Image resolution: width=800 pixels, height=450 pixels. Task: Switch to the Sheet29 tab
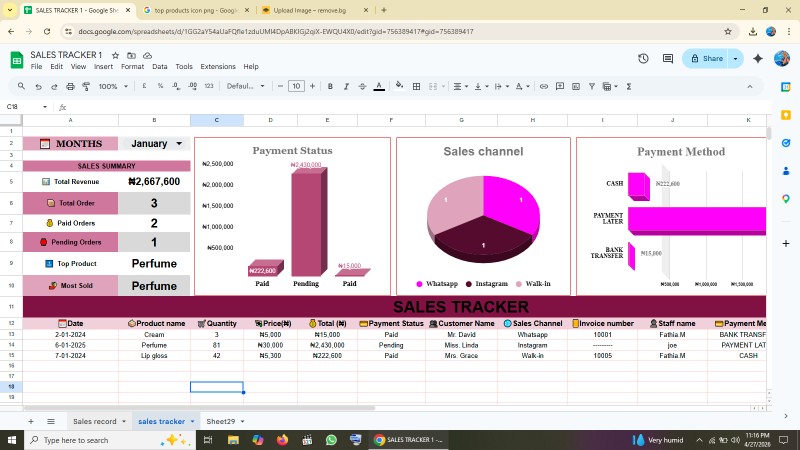click(x=220, y=421)
